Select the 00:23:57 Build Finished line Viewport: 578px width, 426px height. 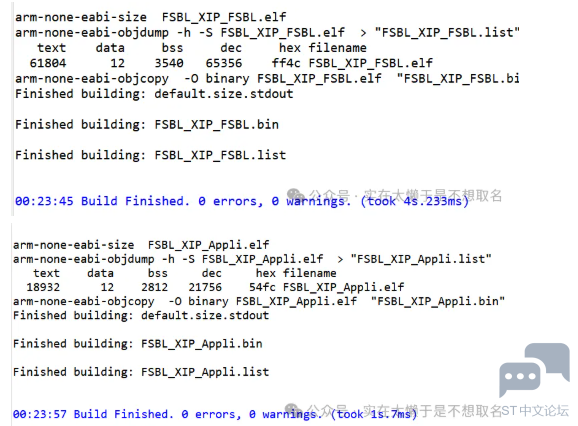click(215, 414)
